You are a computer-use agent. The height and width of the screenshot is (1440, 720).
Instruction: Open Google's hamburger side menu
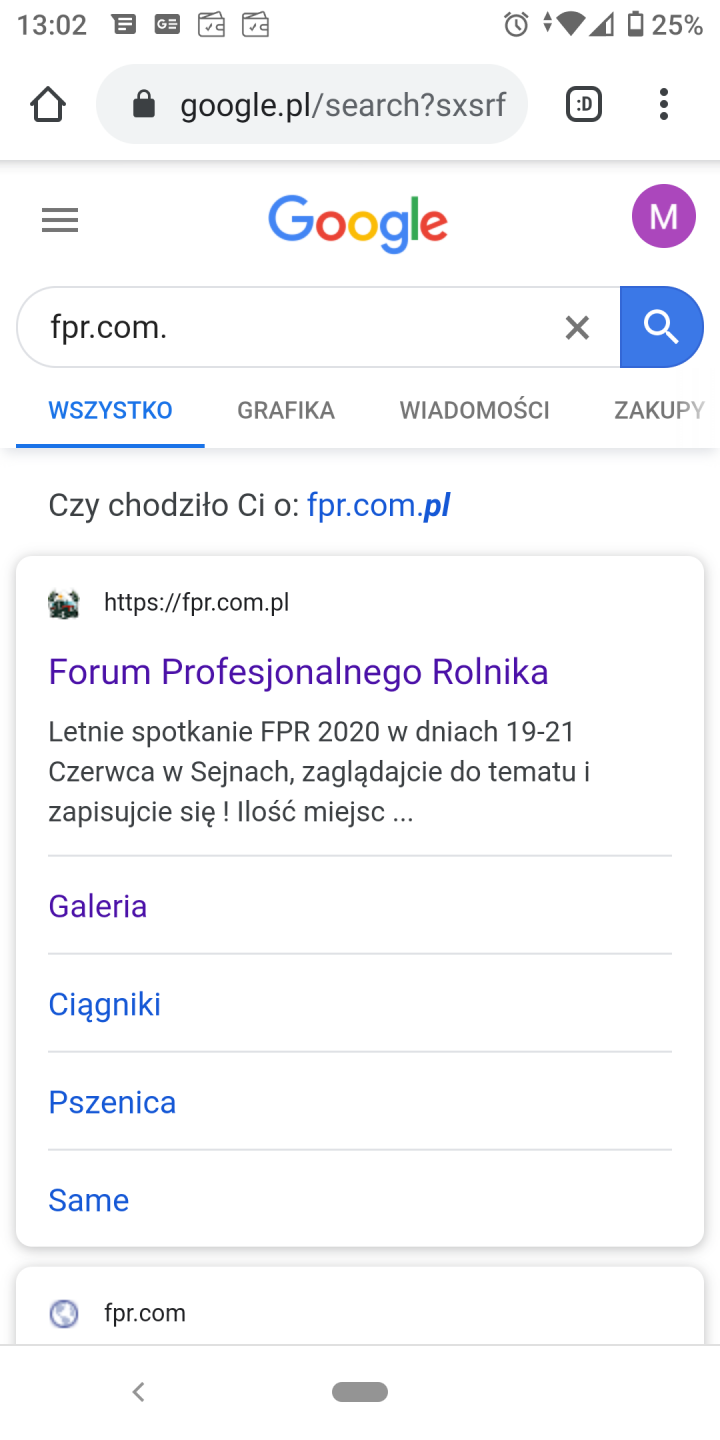coord(60,220)
